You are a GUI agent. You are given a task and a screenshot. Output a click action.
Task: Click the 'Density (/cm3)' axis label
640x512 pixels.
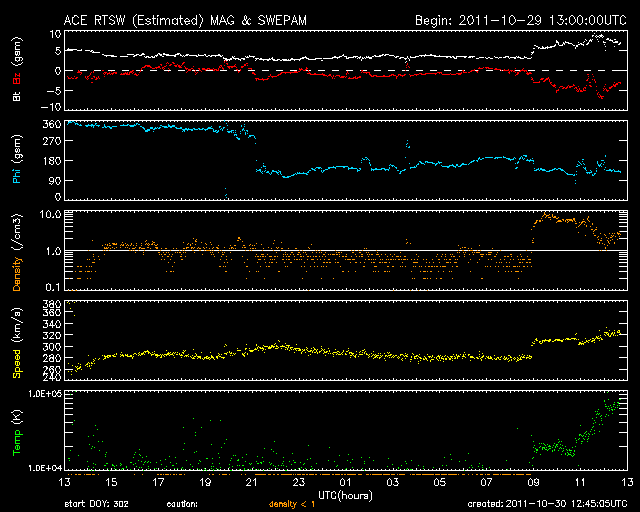(x=17, y=252)
